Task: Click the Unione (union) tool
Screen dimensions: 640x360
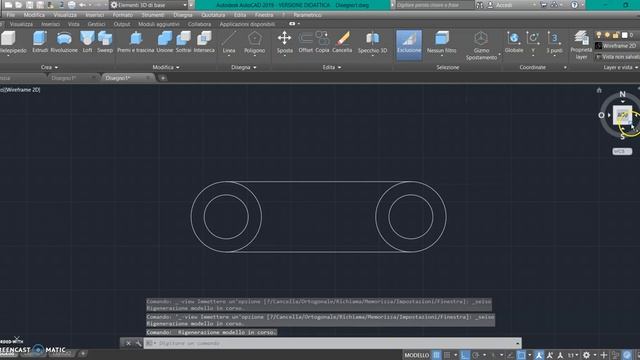Action: tap(164, 42)
